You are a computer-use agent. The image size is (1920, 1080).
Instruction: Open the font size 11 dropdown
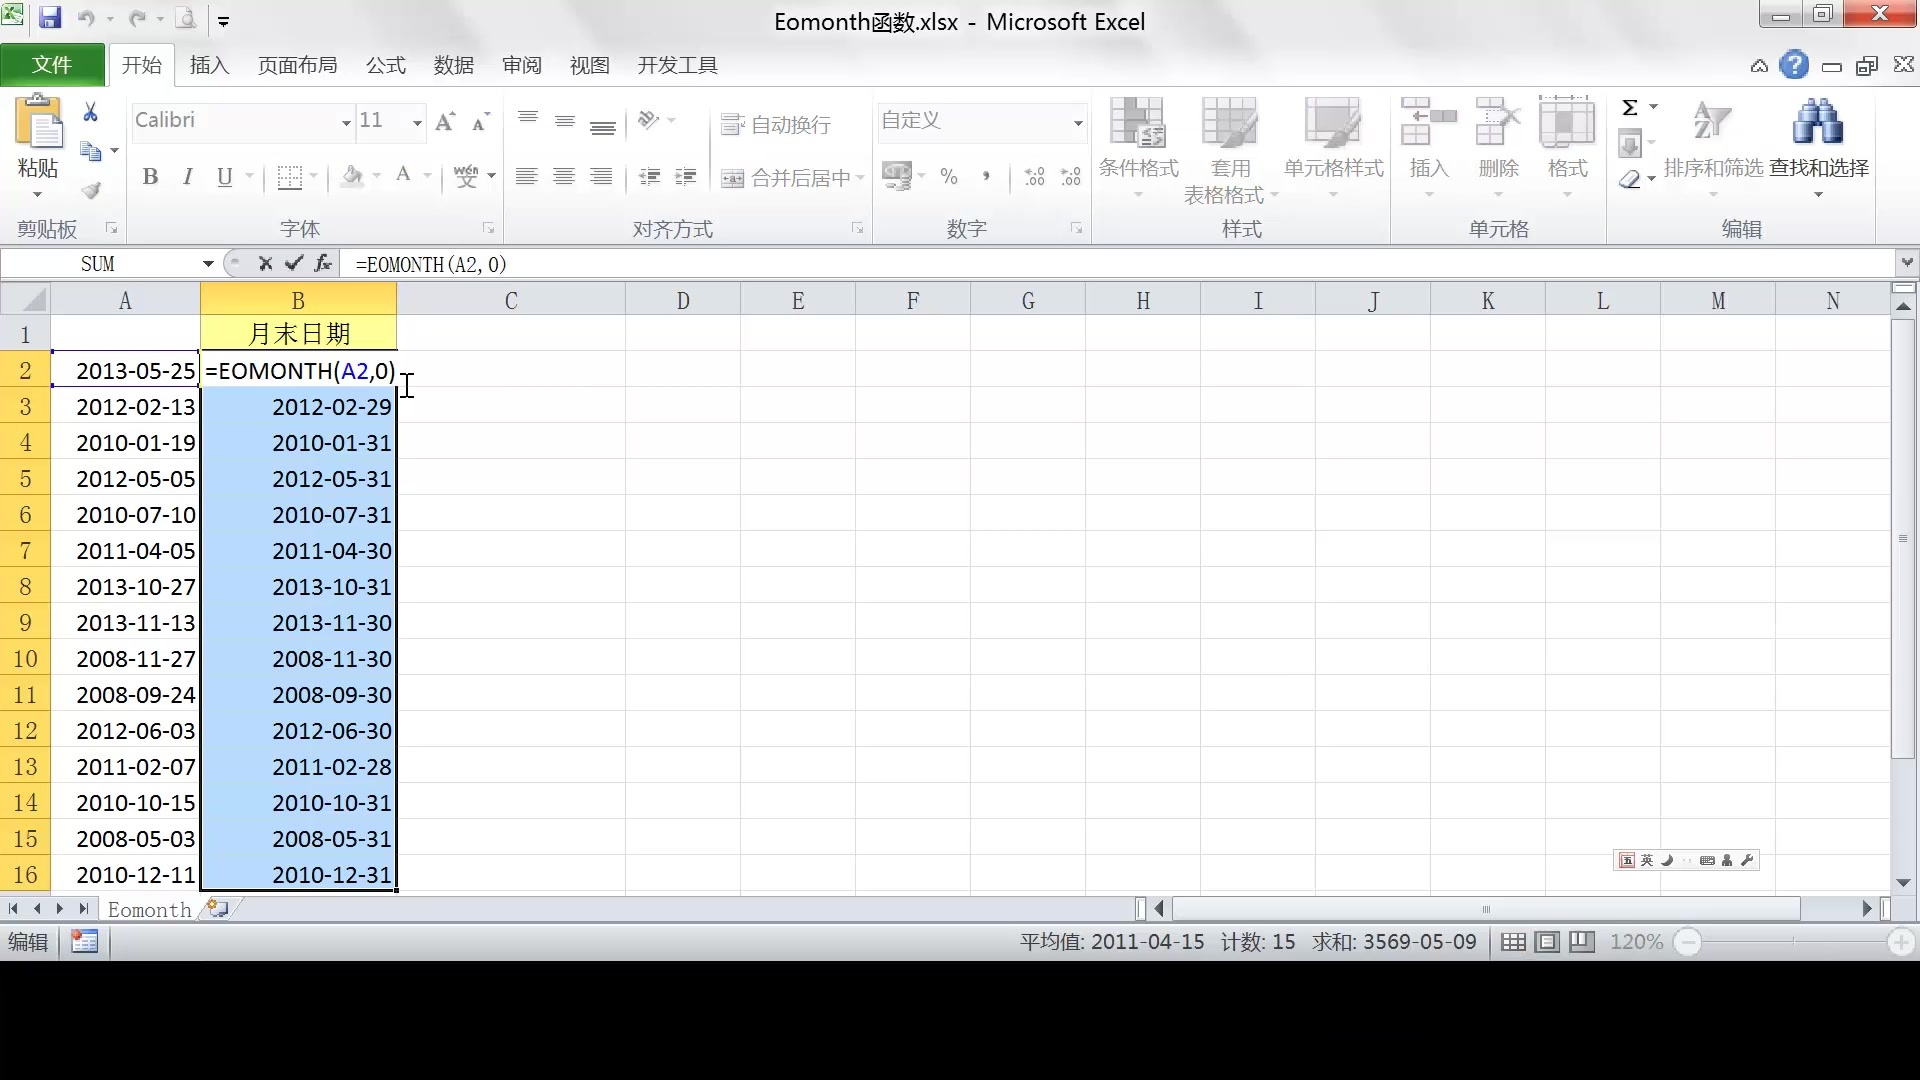[x=417, y=122]
